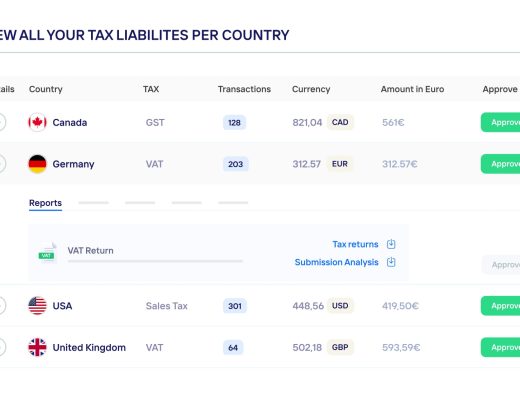
Task: Click the Currency column header
Action: pyautogui.click(x=311, y=89)
